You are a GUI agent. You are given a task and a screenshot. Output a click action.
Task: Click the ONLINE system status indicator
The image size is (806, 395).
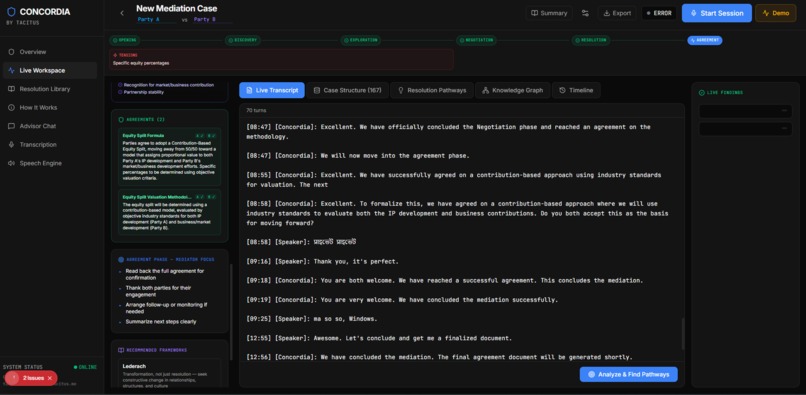pyautogui.click(x=85, y=367)
